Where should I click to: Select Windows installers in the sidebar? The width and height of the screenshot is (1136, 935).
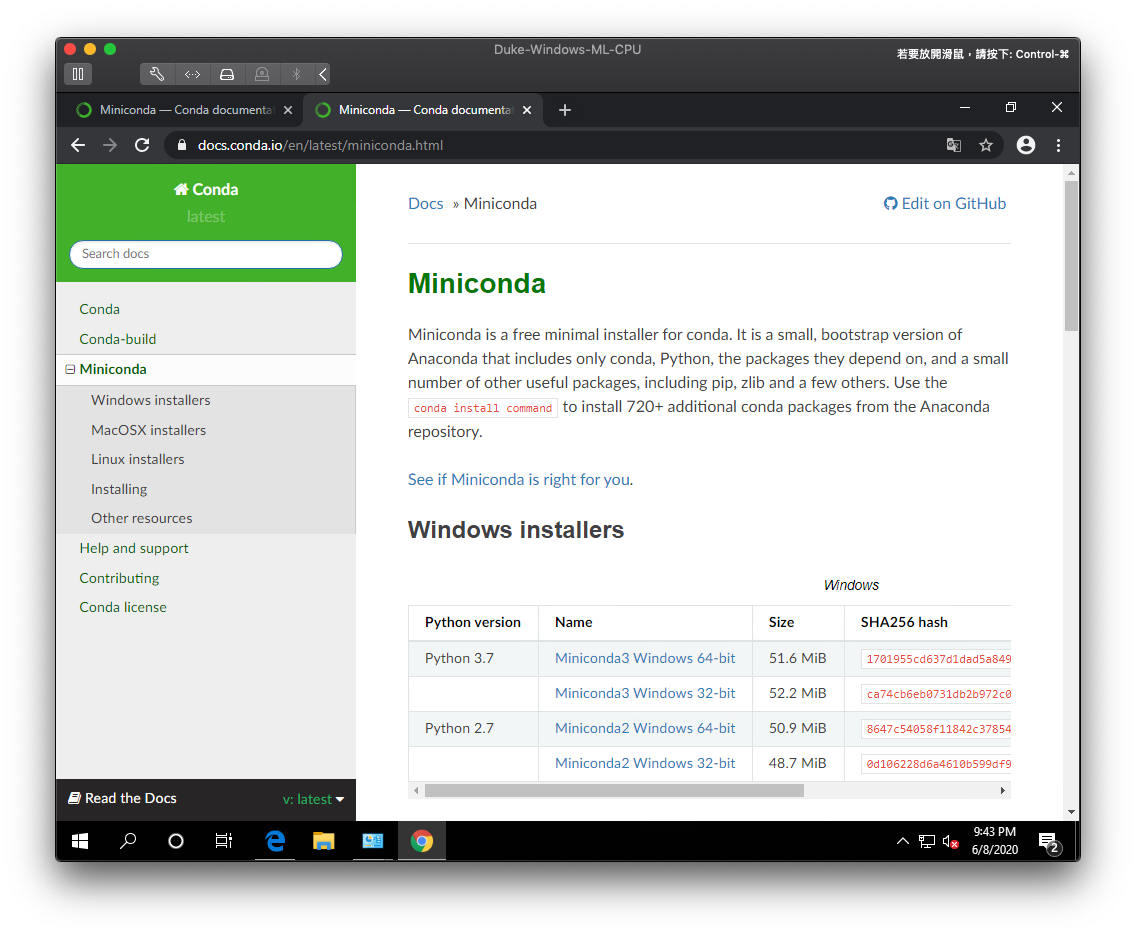tap(150, 399)
